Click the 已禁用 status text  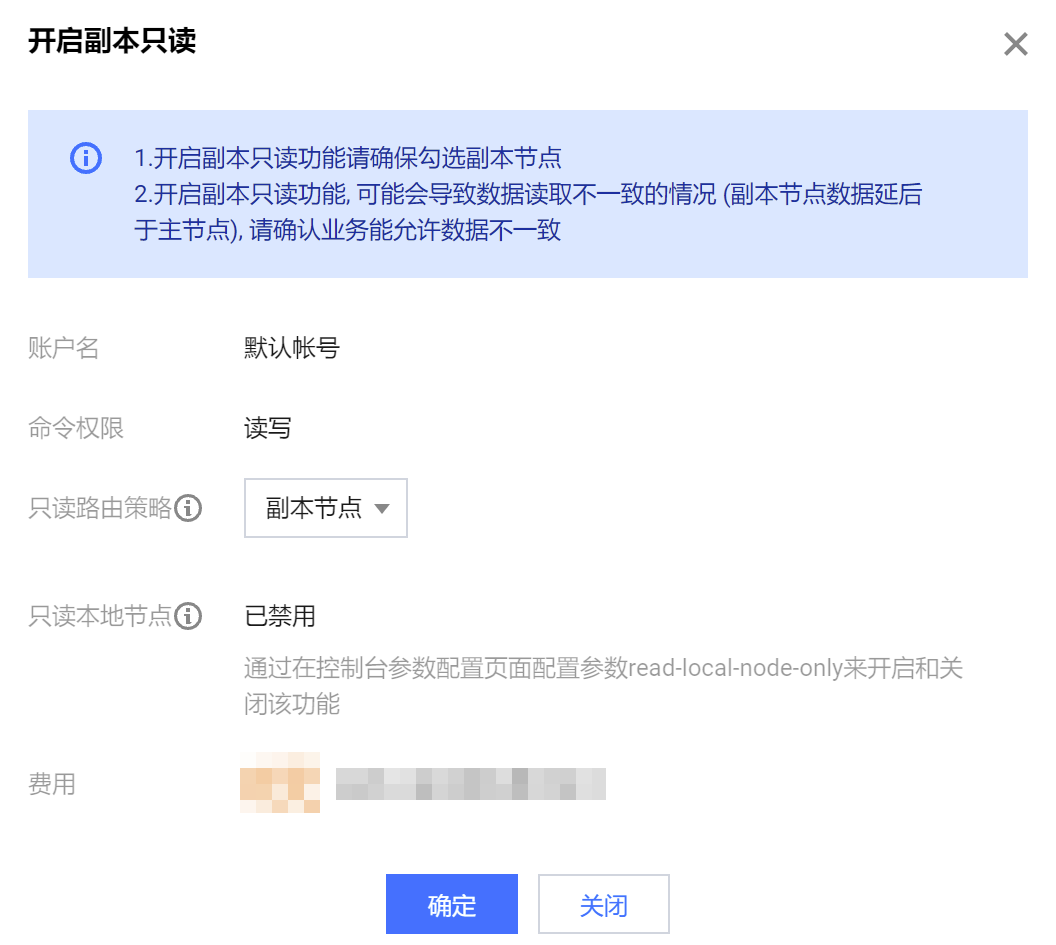coord(280,616)
